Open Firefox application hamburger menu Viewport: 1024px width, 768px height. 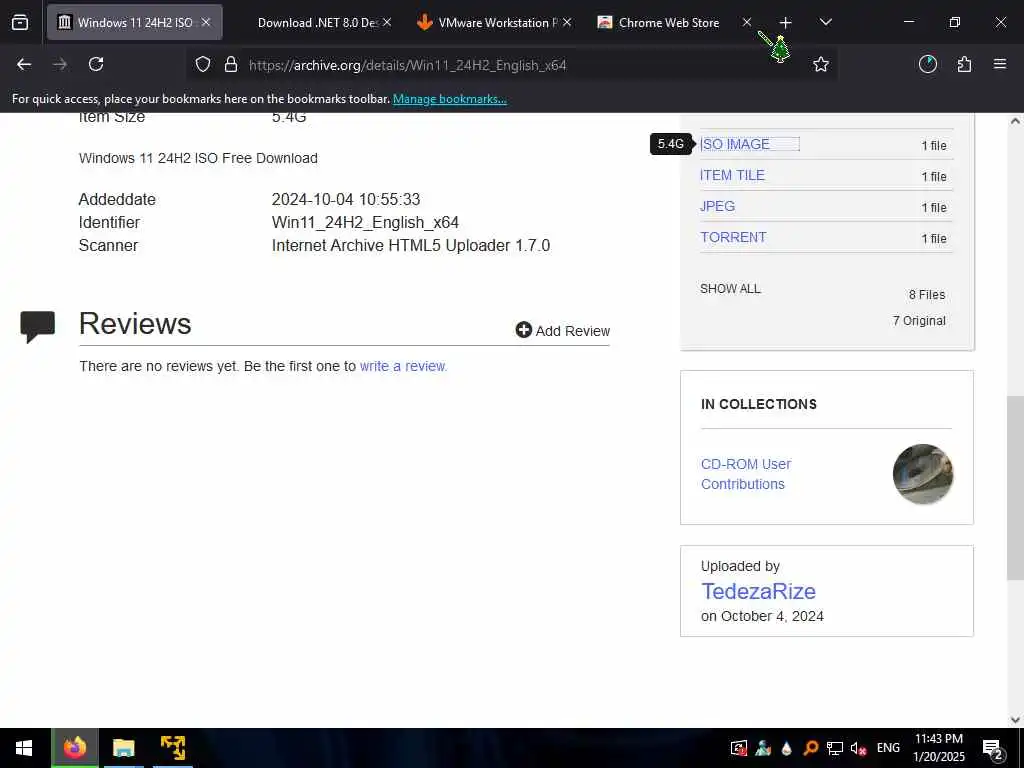pos(1000,64)
